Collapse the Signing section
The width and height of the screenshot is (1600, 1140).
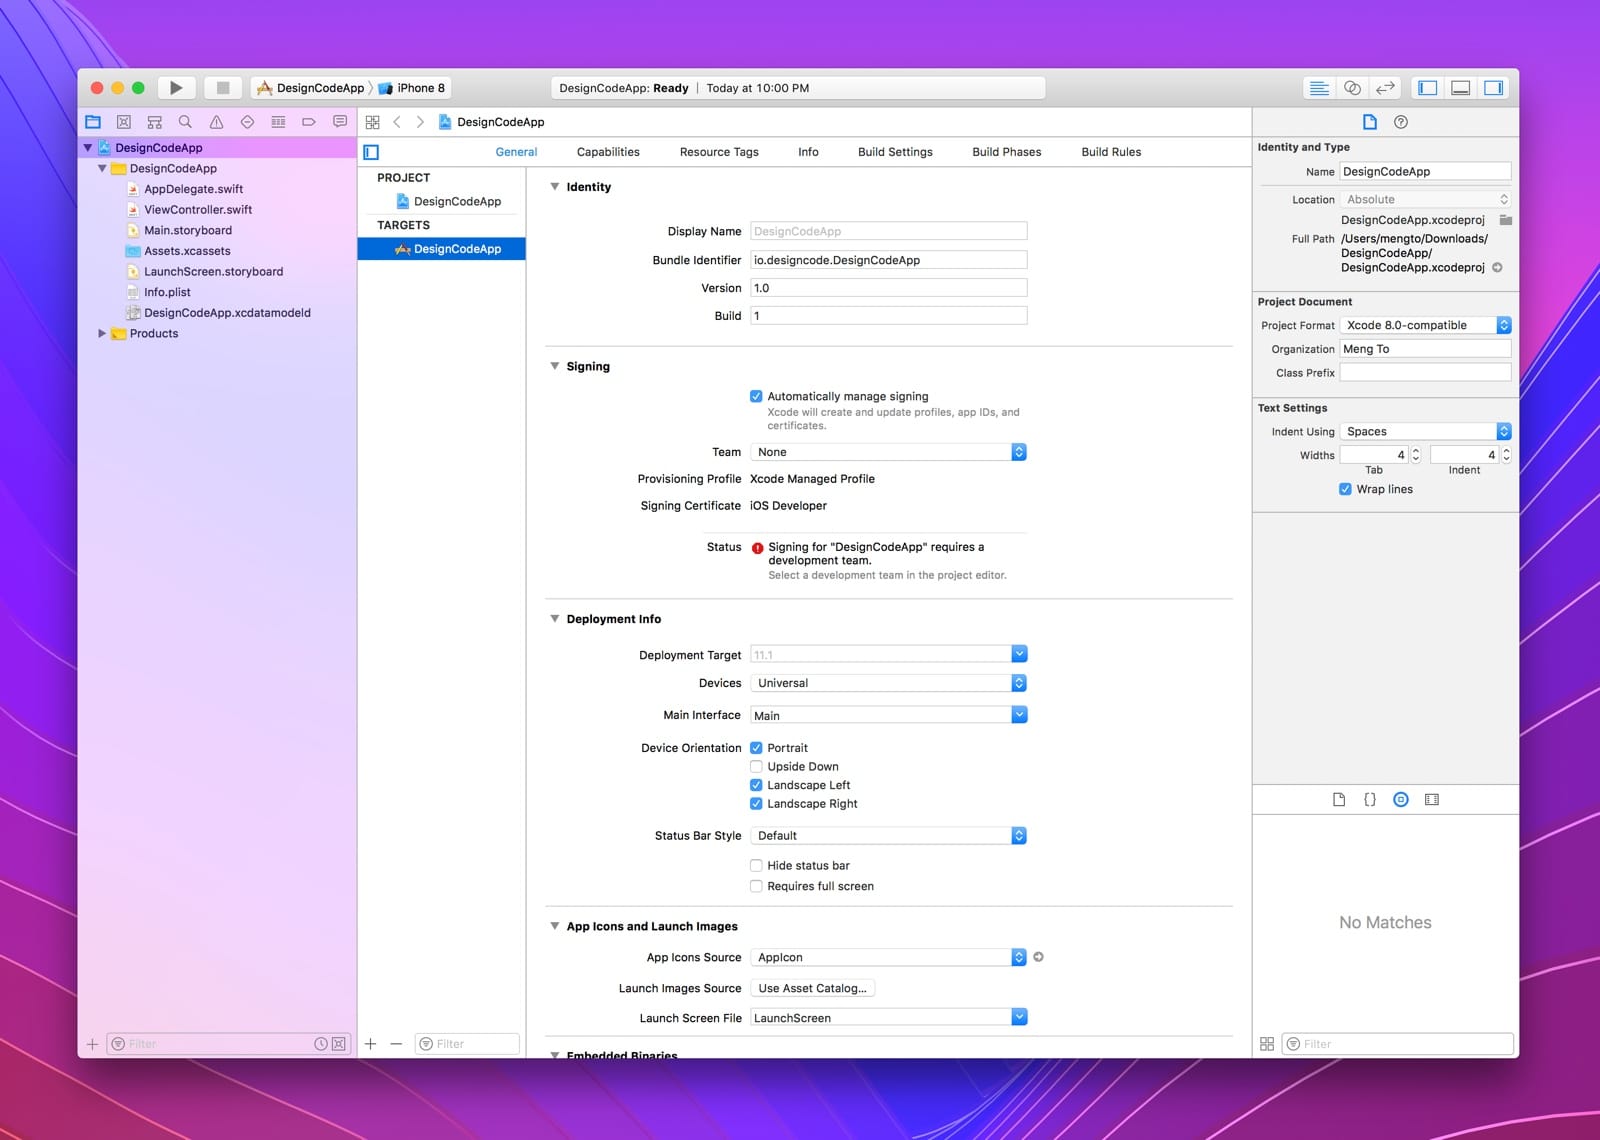555,366
